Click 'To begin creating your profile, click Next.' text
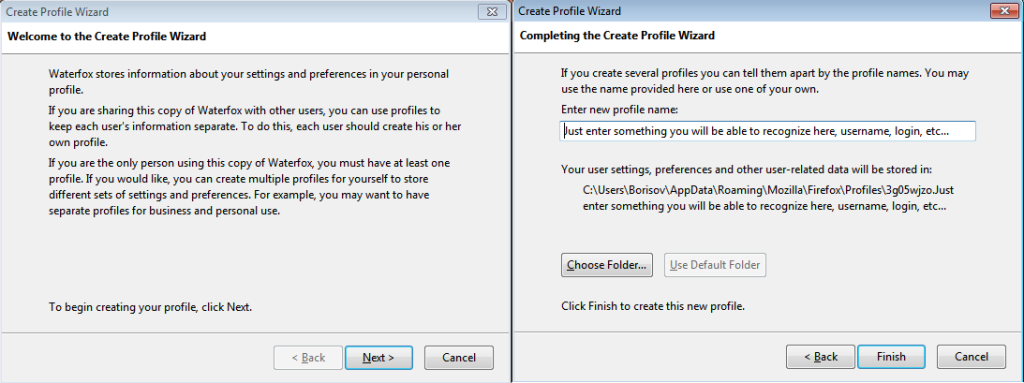The height and width of the screenshot is (383, 1024). (x=151, y=307)
